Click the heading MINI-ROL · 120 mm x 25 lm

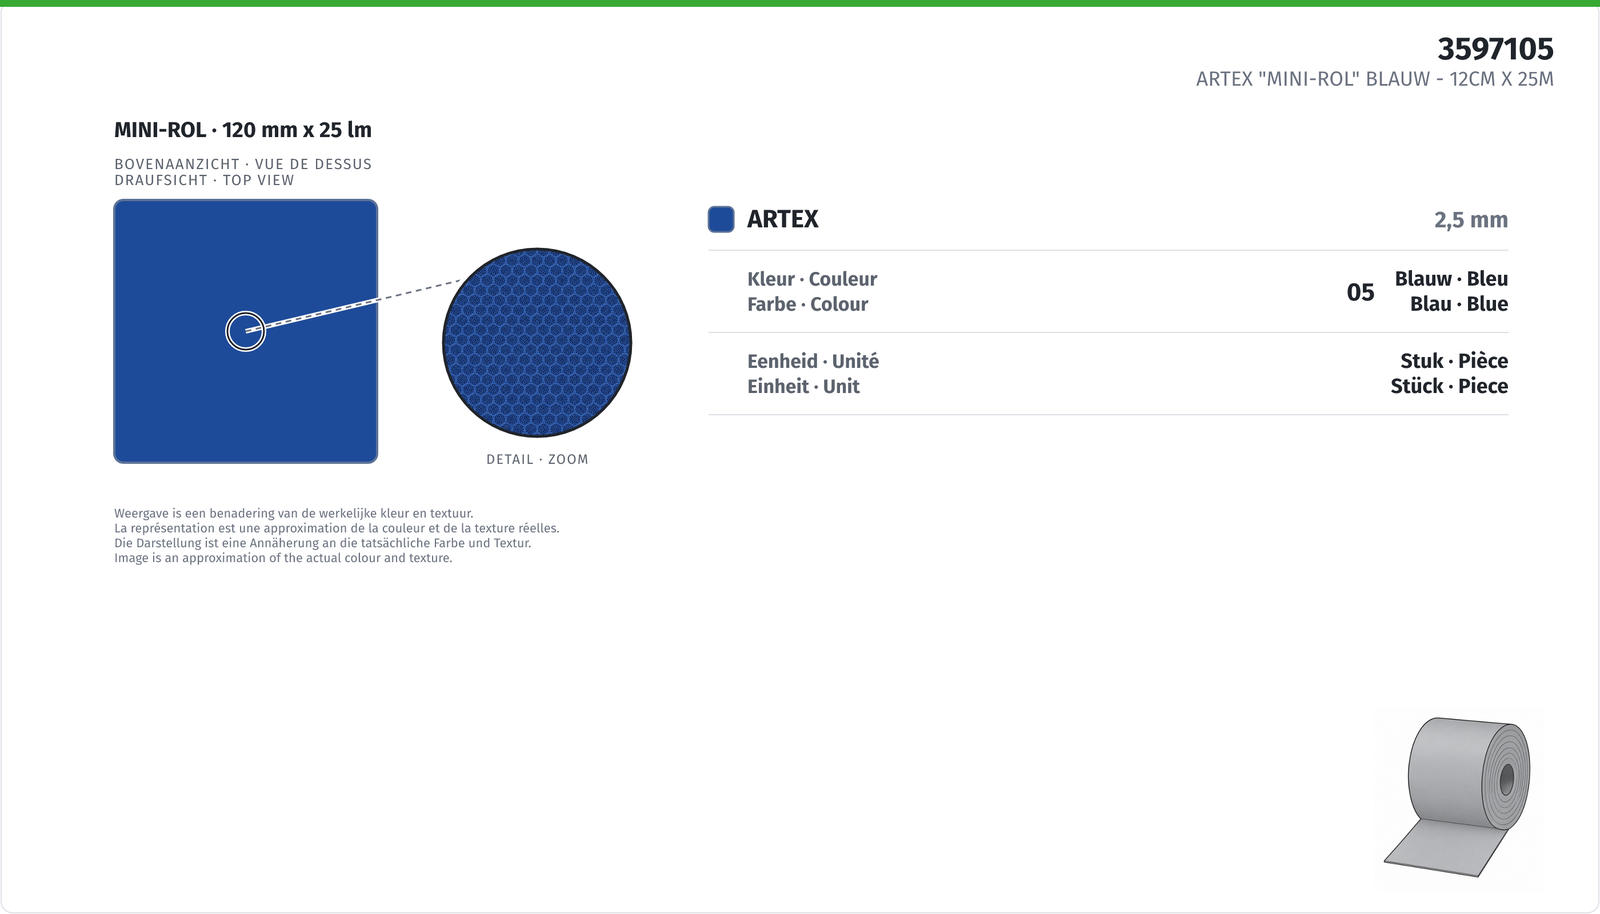tap(243, 130)
